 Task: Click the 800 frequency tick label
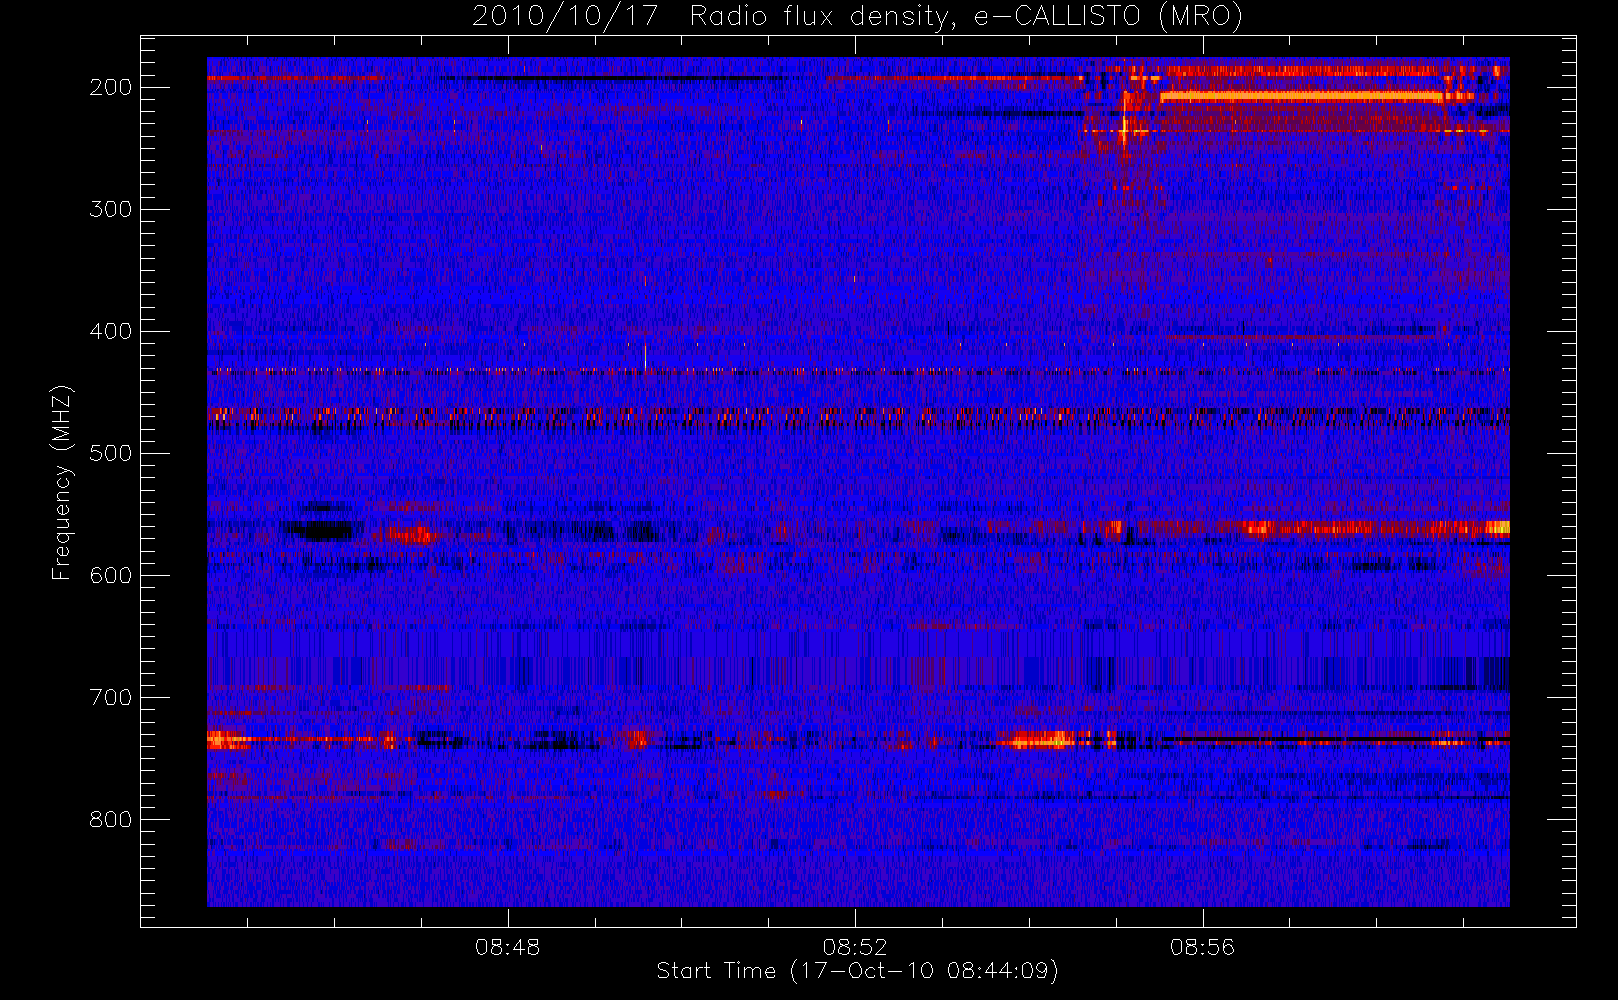coord(111,819)
